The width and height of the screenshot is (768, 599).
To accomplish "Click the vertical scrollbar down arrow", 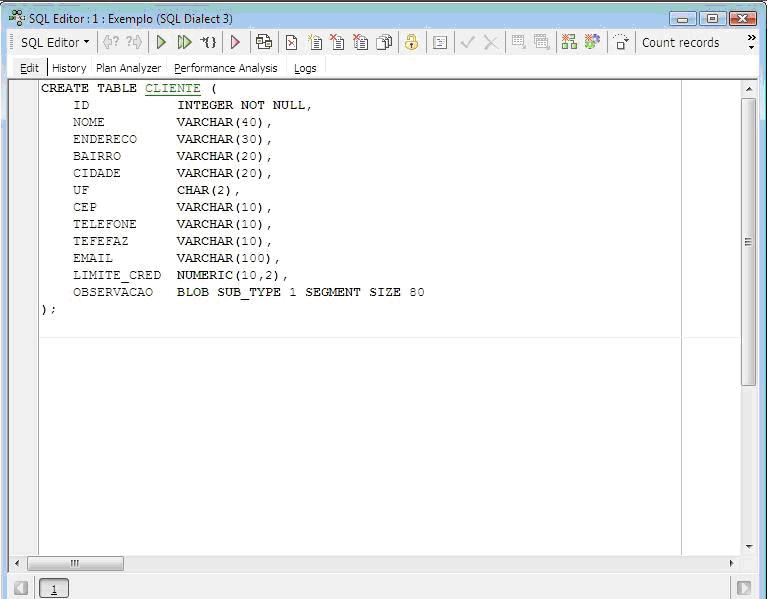I will click(749, 547).
